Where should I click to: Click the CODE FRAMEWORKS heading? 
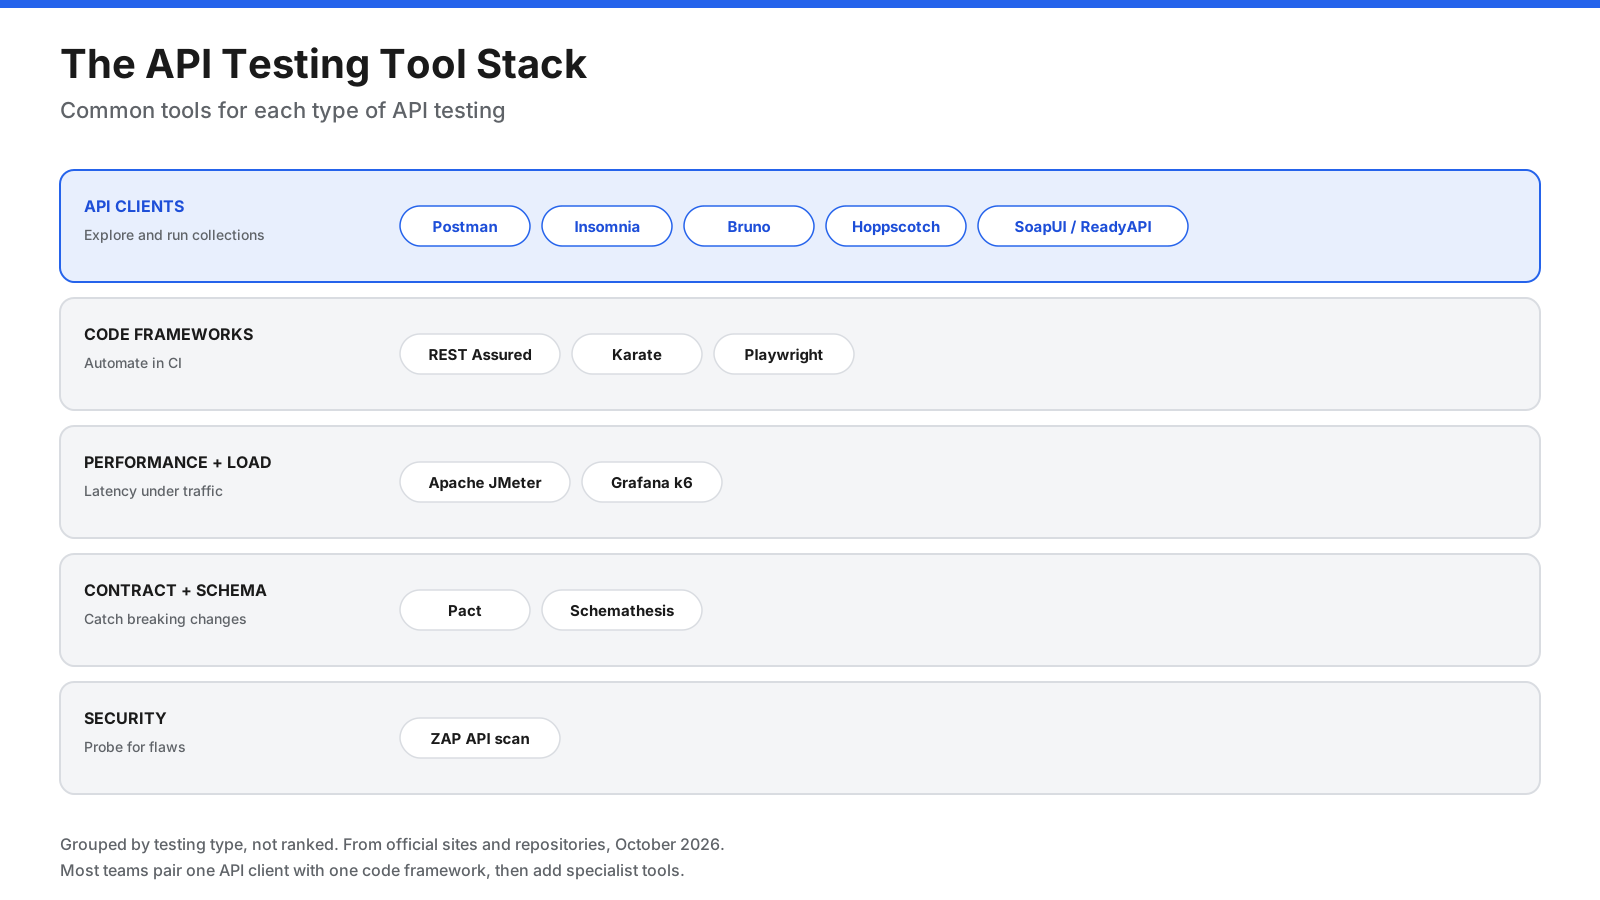point(169,334)
